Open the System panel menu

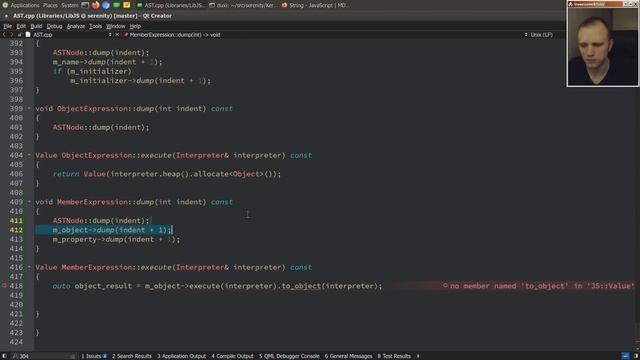point(70,5)
